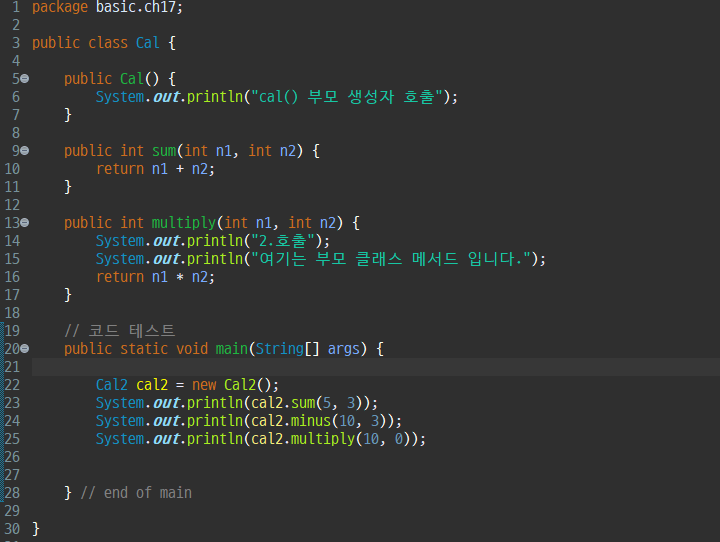The height and width of the screenshot is (542, 720).
Task: Click the string "2.호출" on line 14
Action: click(283, 241)
